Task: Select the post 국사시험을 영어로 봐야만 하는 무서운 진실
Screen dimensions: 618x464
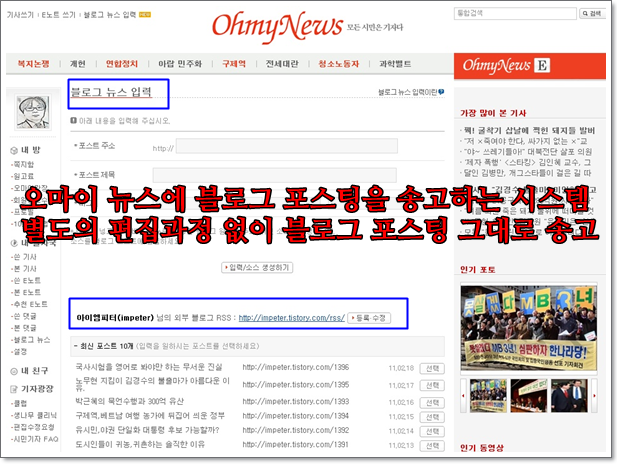Action: 432,369
